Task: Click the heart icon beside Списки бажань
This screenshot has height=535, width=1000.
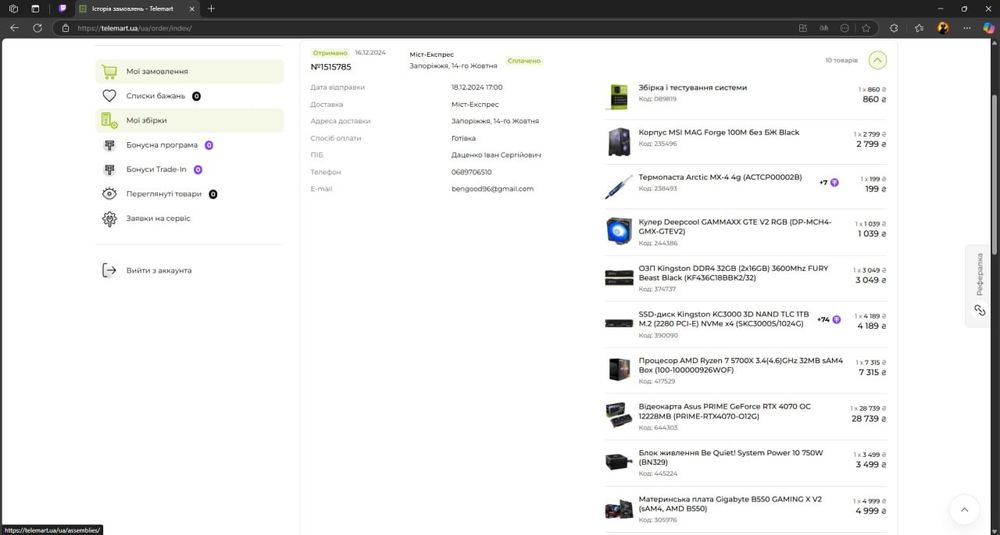Action: point(109,96)
